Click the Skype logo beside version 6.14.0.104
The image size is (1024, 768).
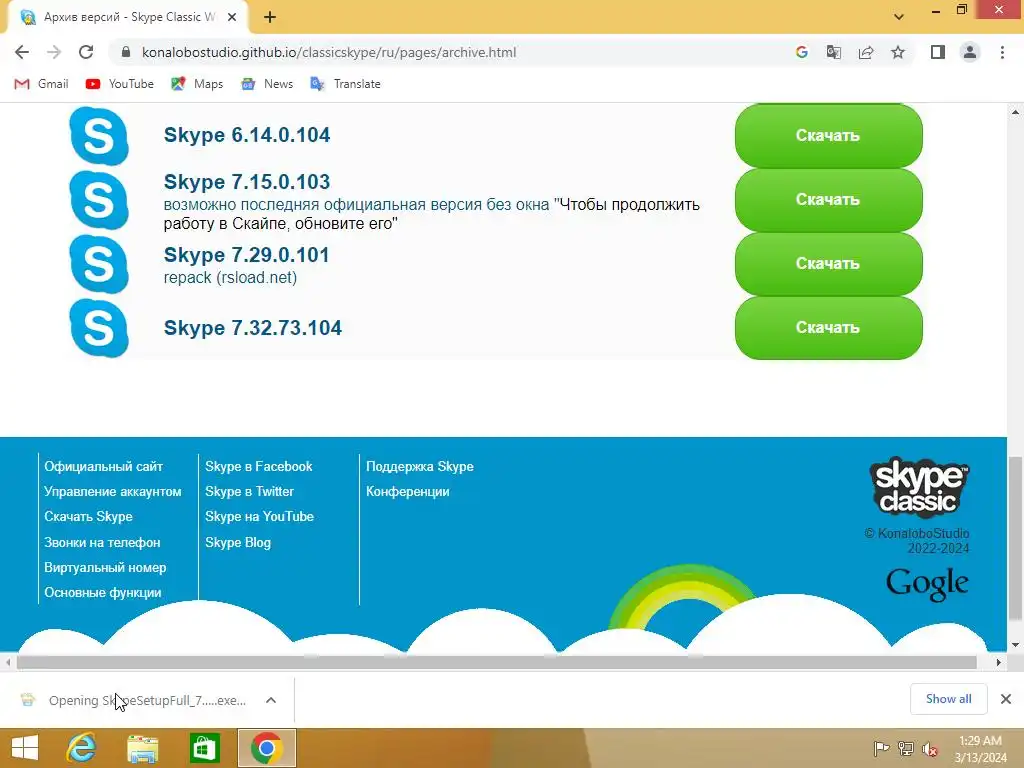tap(99, 136)
